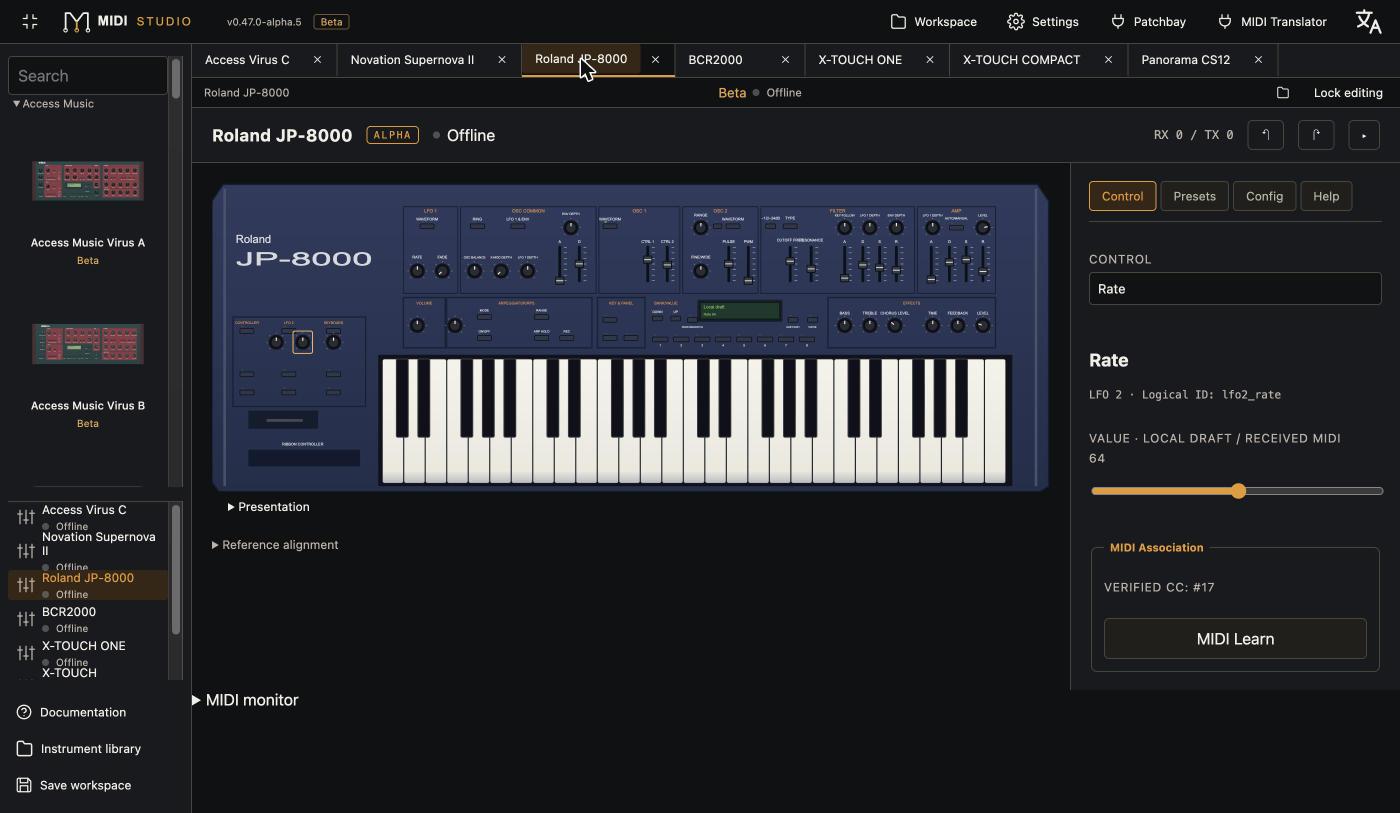The height and width of the screenshot is (813, 1400).
Task: Select the Access Music Virus B thumbnail
Action: tap(88, 344)
